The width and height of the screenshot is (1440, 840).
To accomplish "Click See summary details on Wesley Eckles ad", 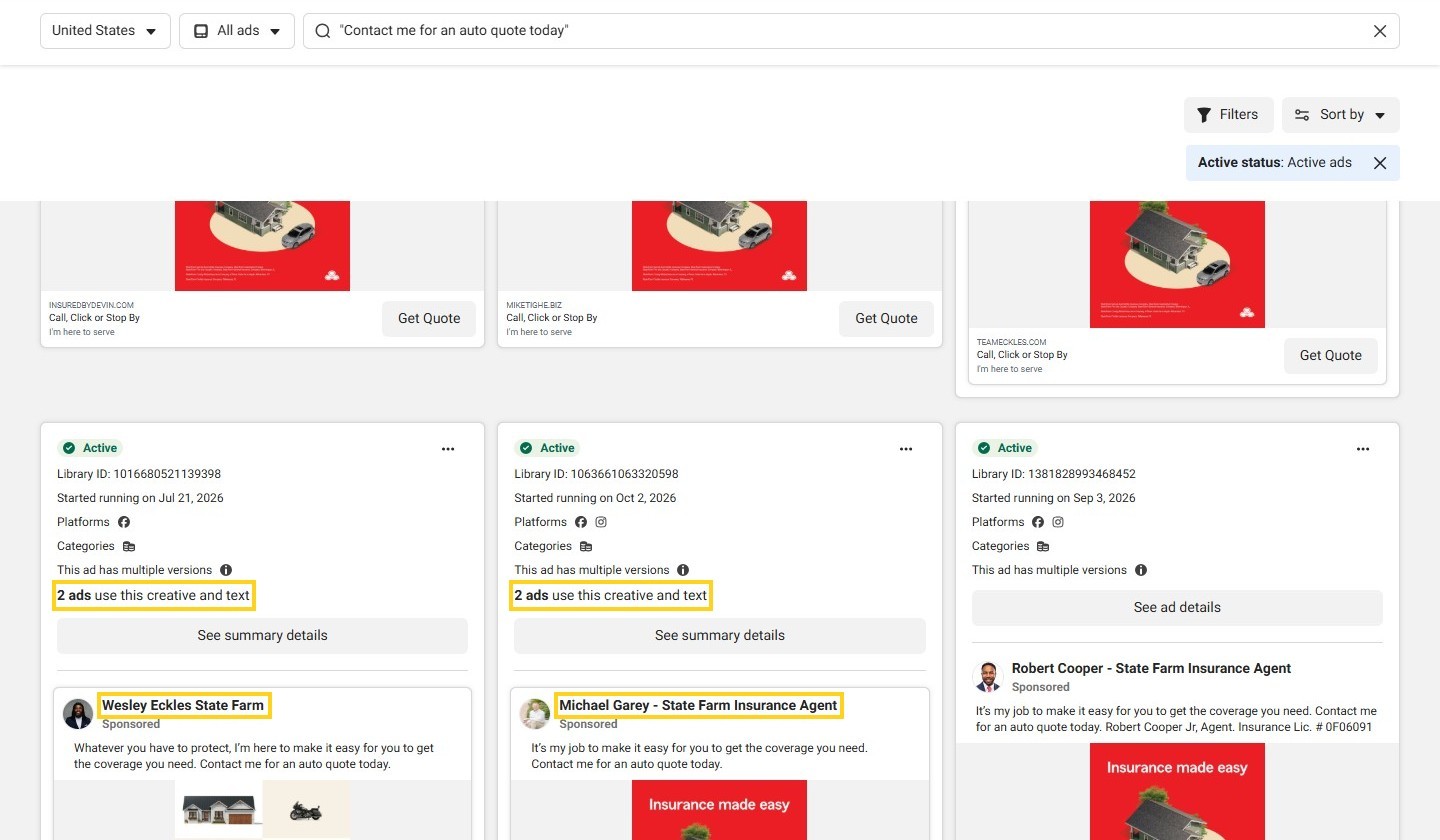I will pos(262,635).
